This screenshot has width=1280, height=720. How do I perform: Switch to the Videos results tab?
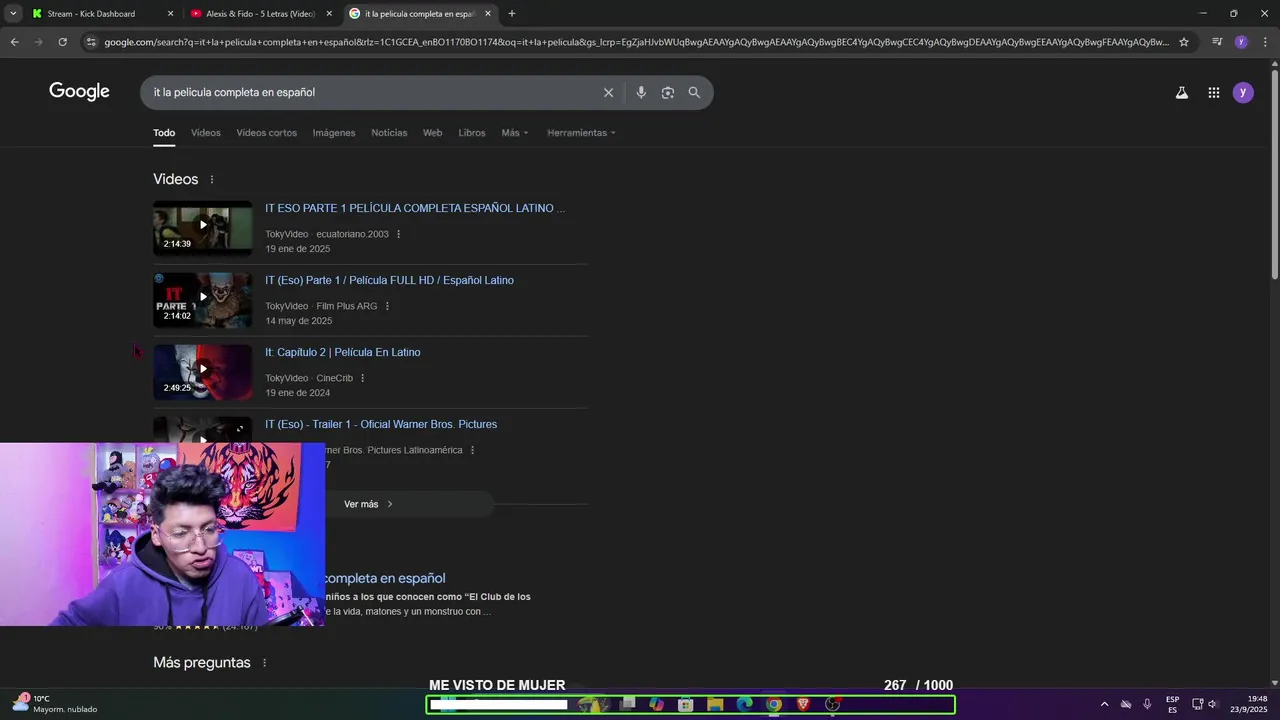click(x=205, y=133)
